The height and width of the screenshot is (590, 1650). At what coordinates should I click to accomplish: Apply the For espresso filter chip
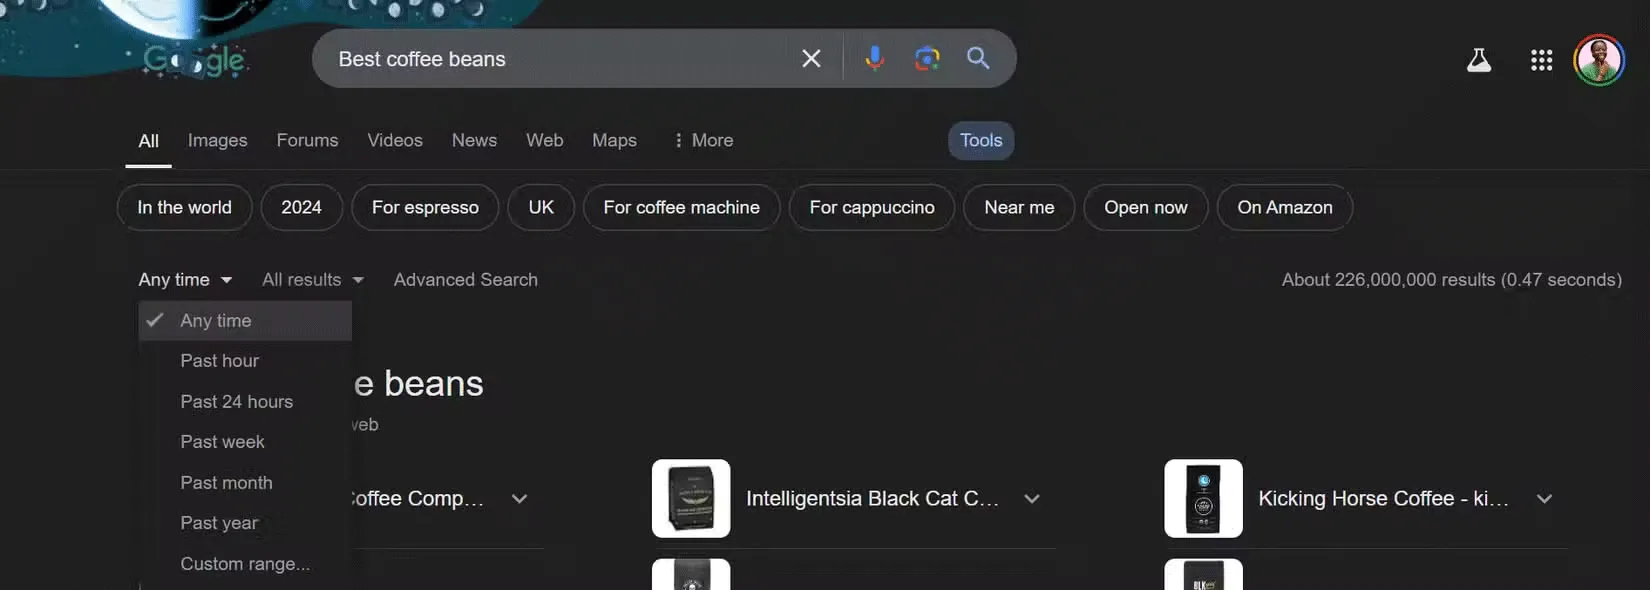(425, 207)
